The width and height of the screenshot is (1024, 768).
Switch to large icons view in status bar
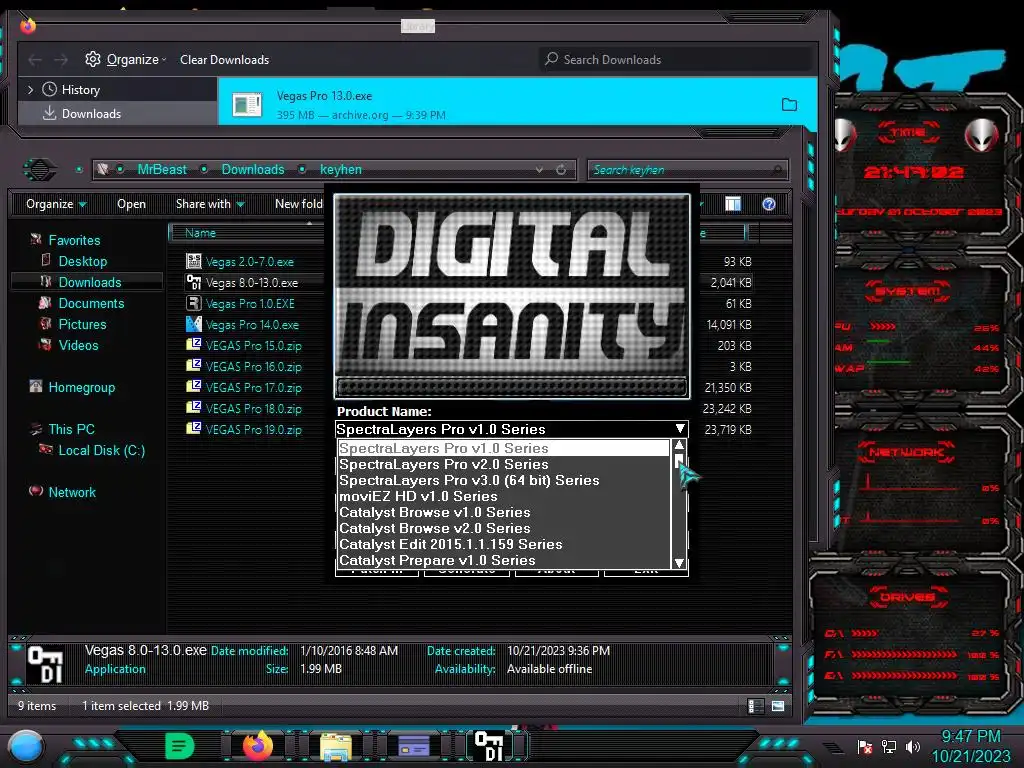778,706
